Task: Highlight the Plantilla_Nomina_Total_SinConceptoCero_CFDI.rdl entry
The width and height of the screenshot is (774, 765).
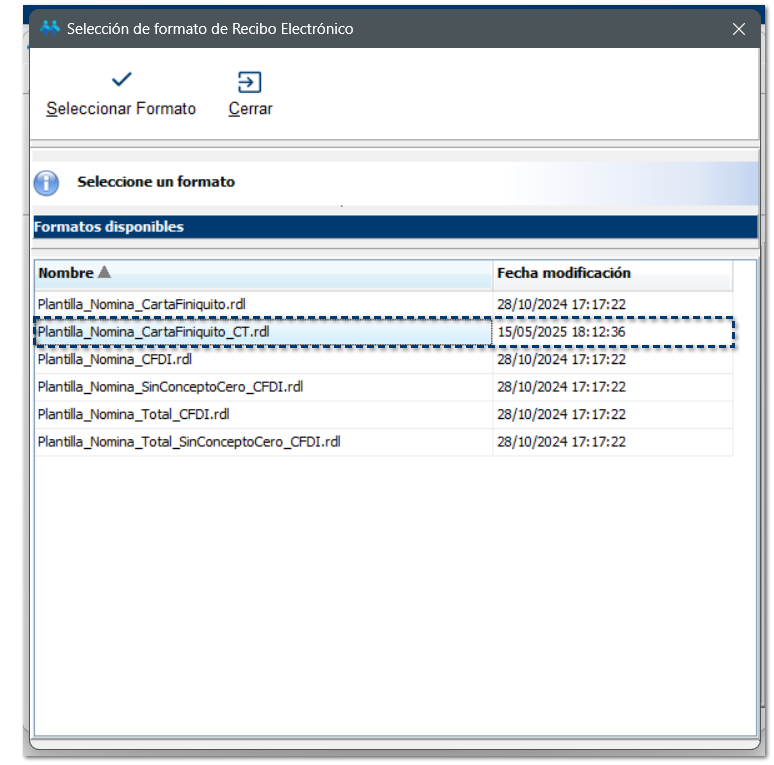Action: pos(189,441)
